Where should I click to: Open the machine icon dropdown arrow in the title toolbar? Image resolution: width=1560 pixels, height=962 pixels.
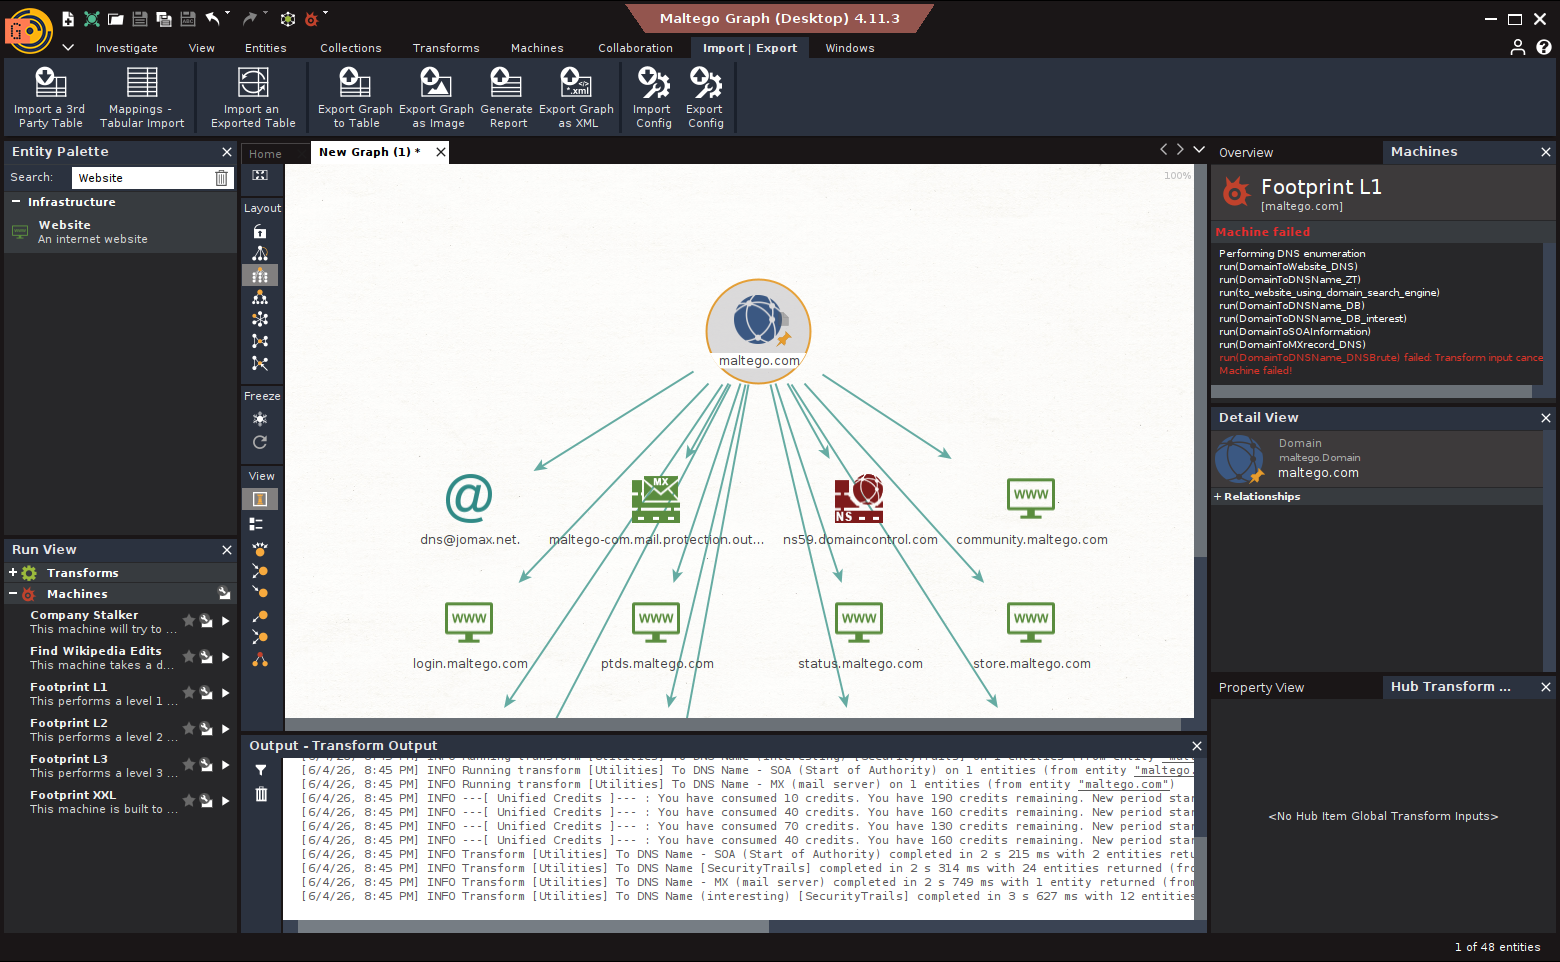pos(325,14)
